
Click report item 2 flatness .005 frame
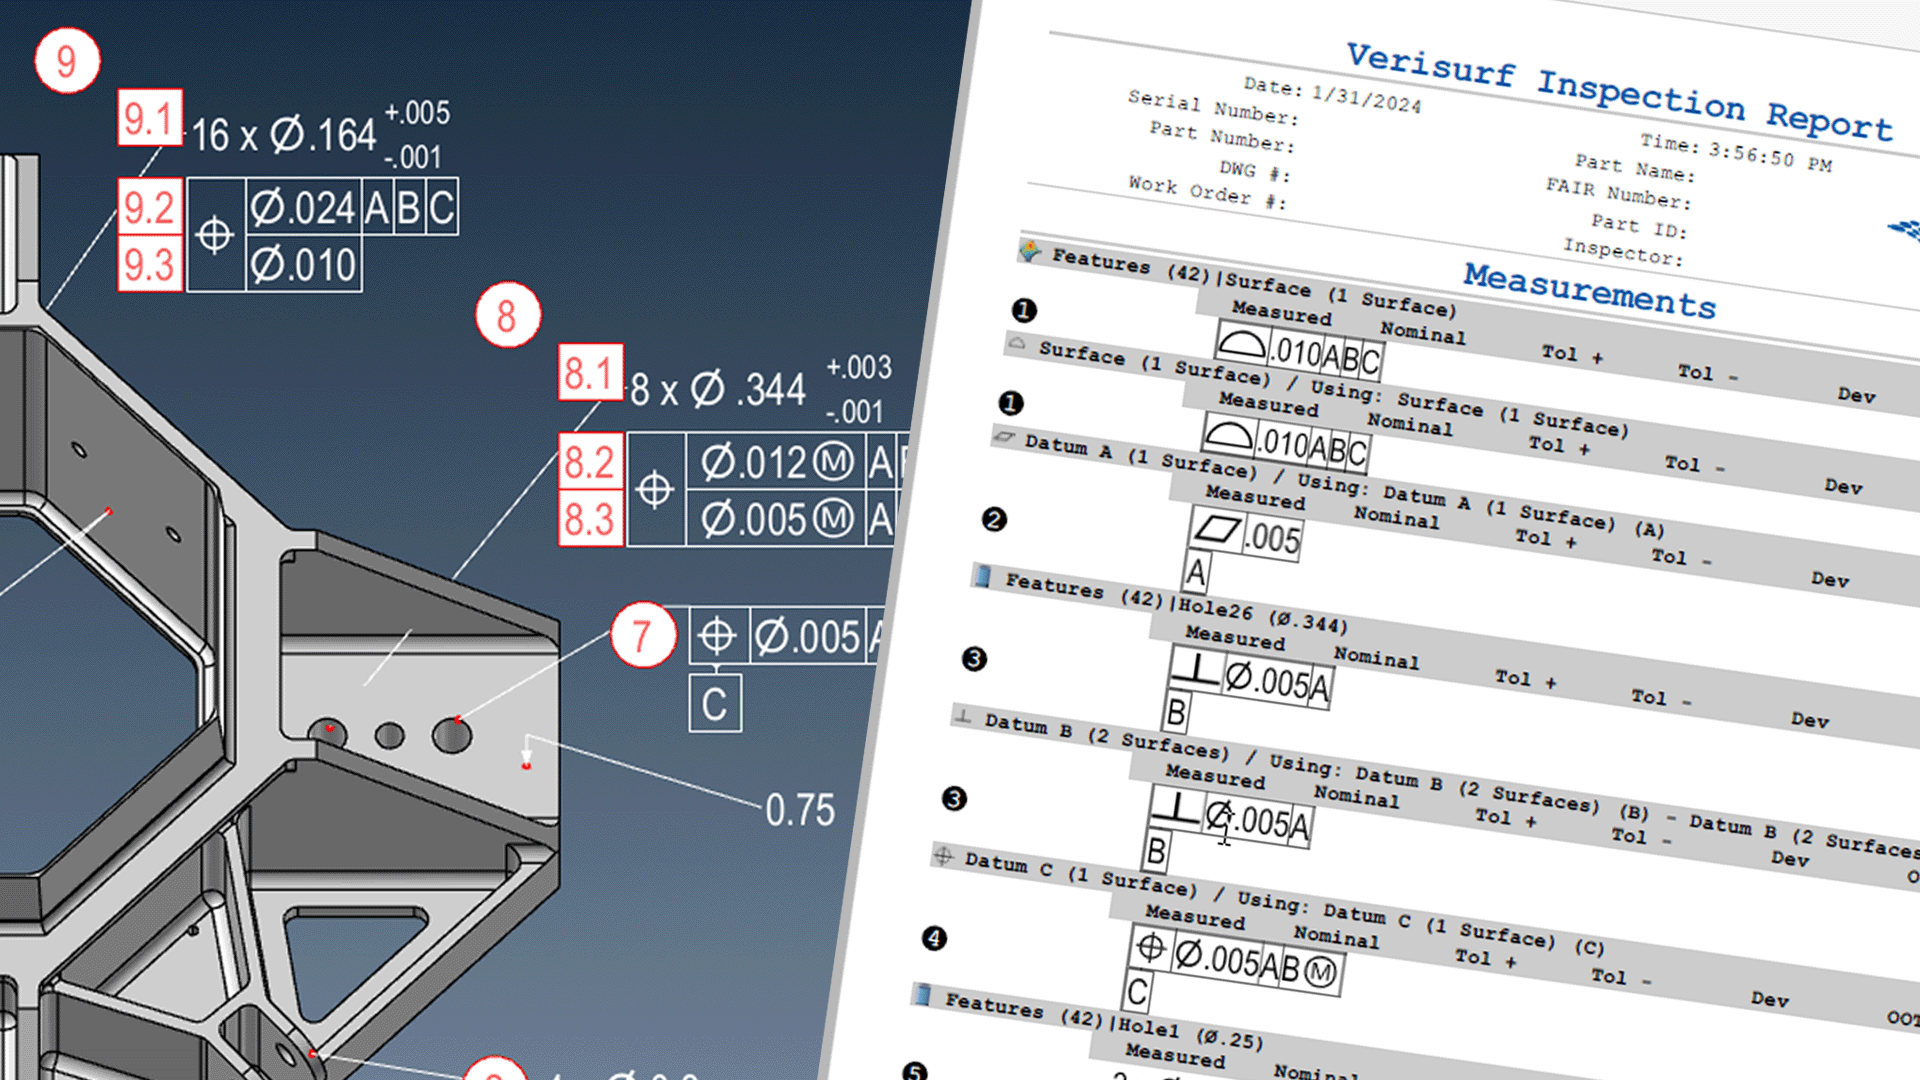tap(1246, 533)
